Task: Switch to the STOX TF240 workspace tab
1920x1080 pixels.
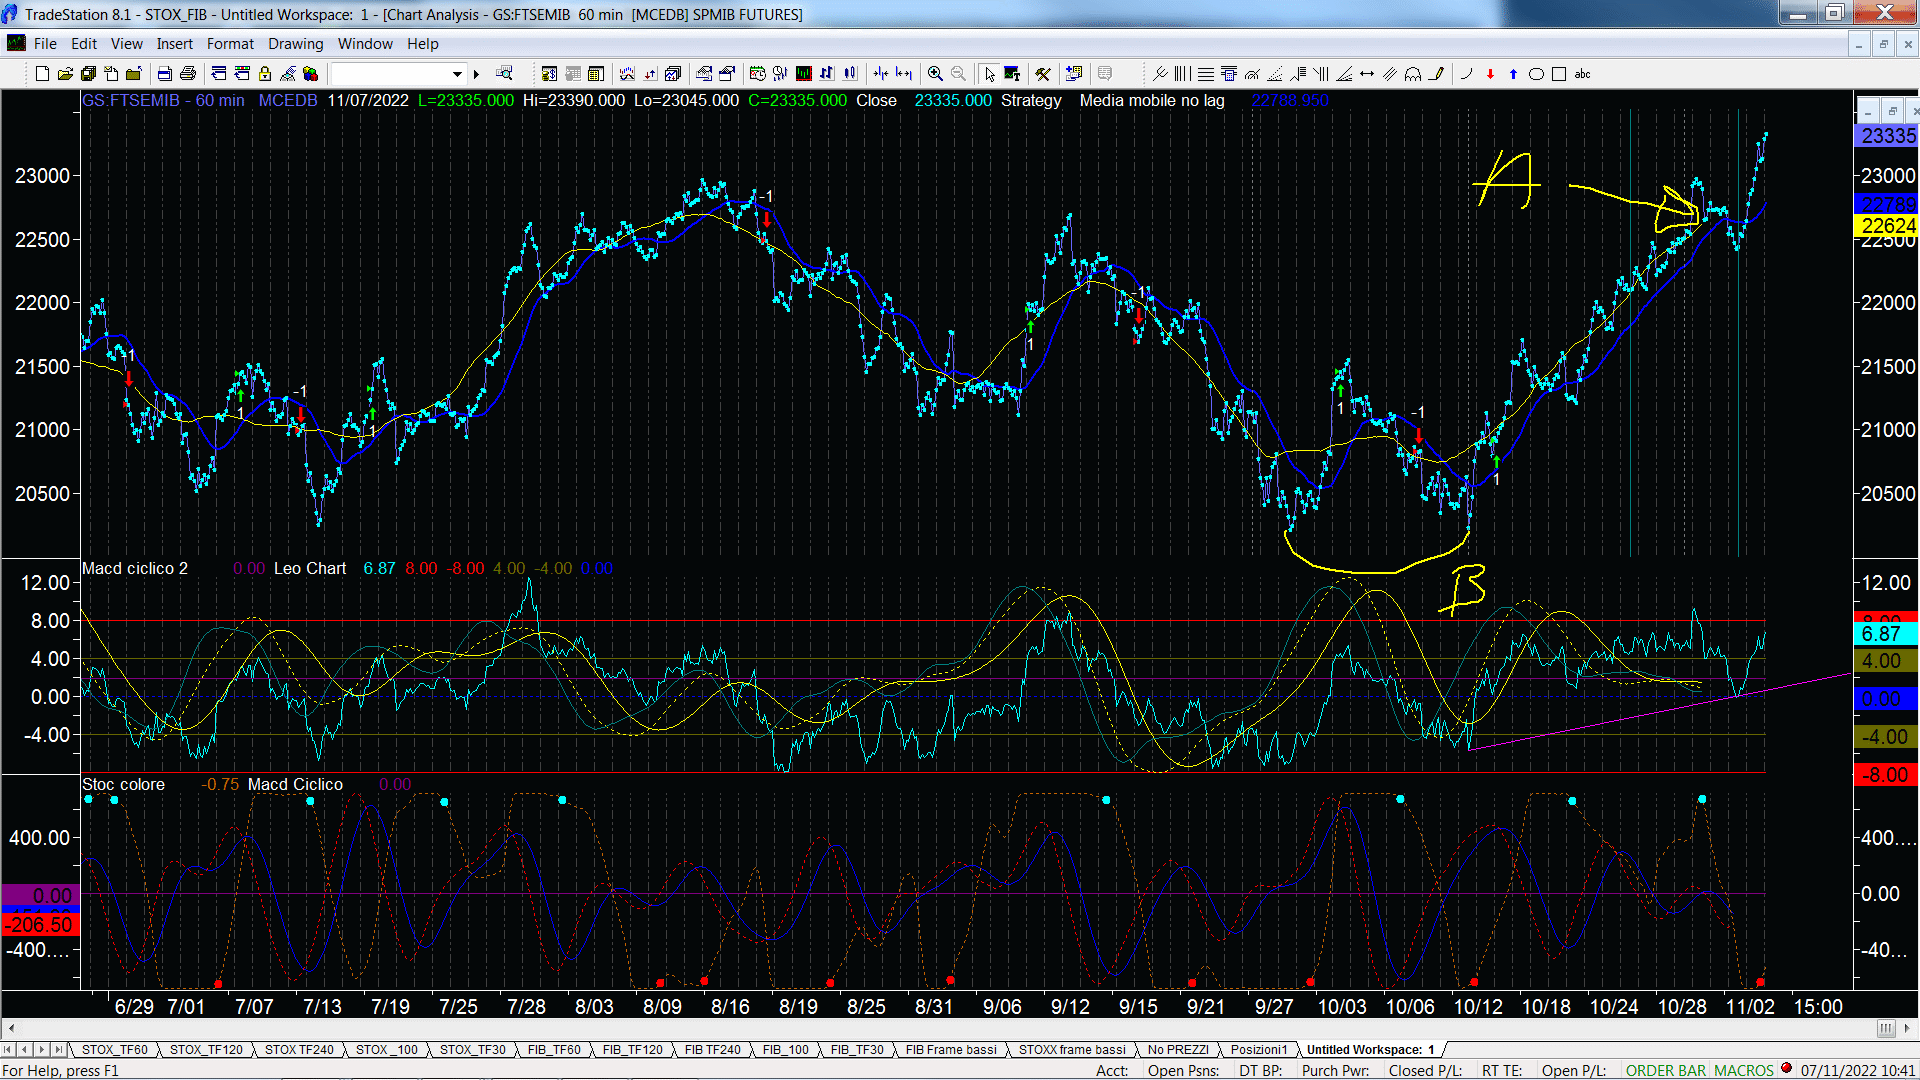Action: [x=299, y=1050]
